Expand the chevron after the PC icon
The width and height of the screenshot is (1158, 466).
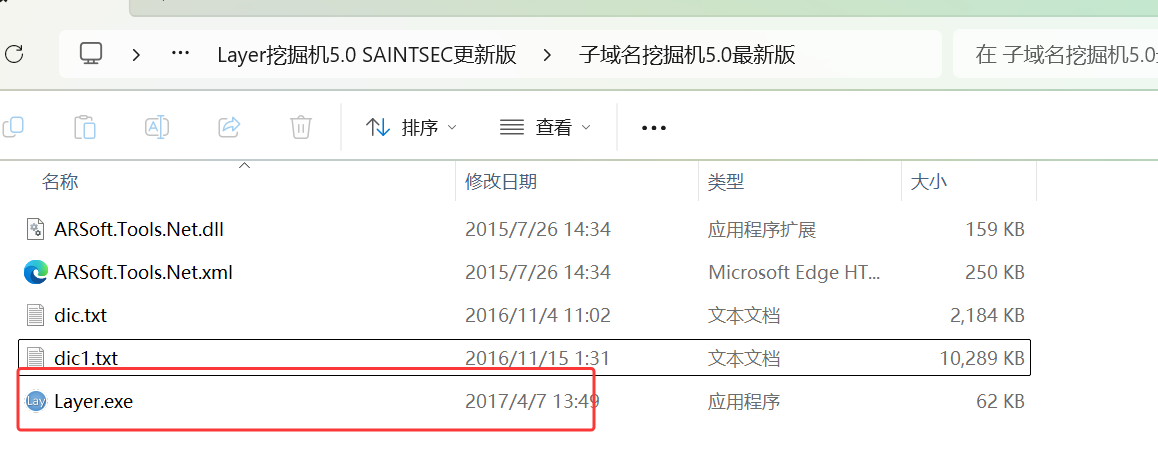[136, 55]
